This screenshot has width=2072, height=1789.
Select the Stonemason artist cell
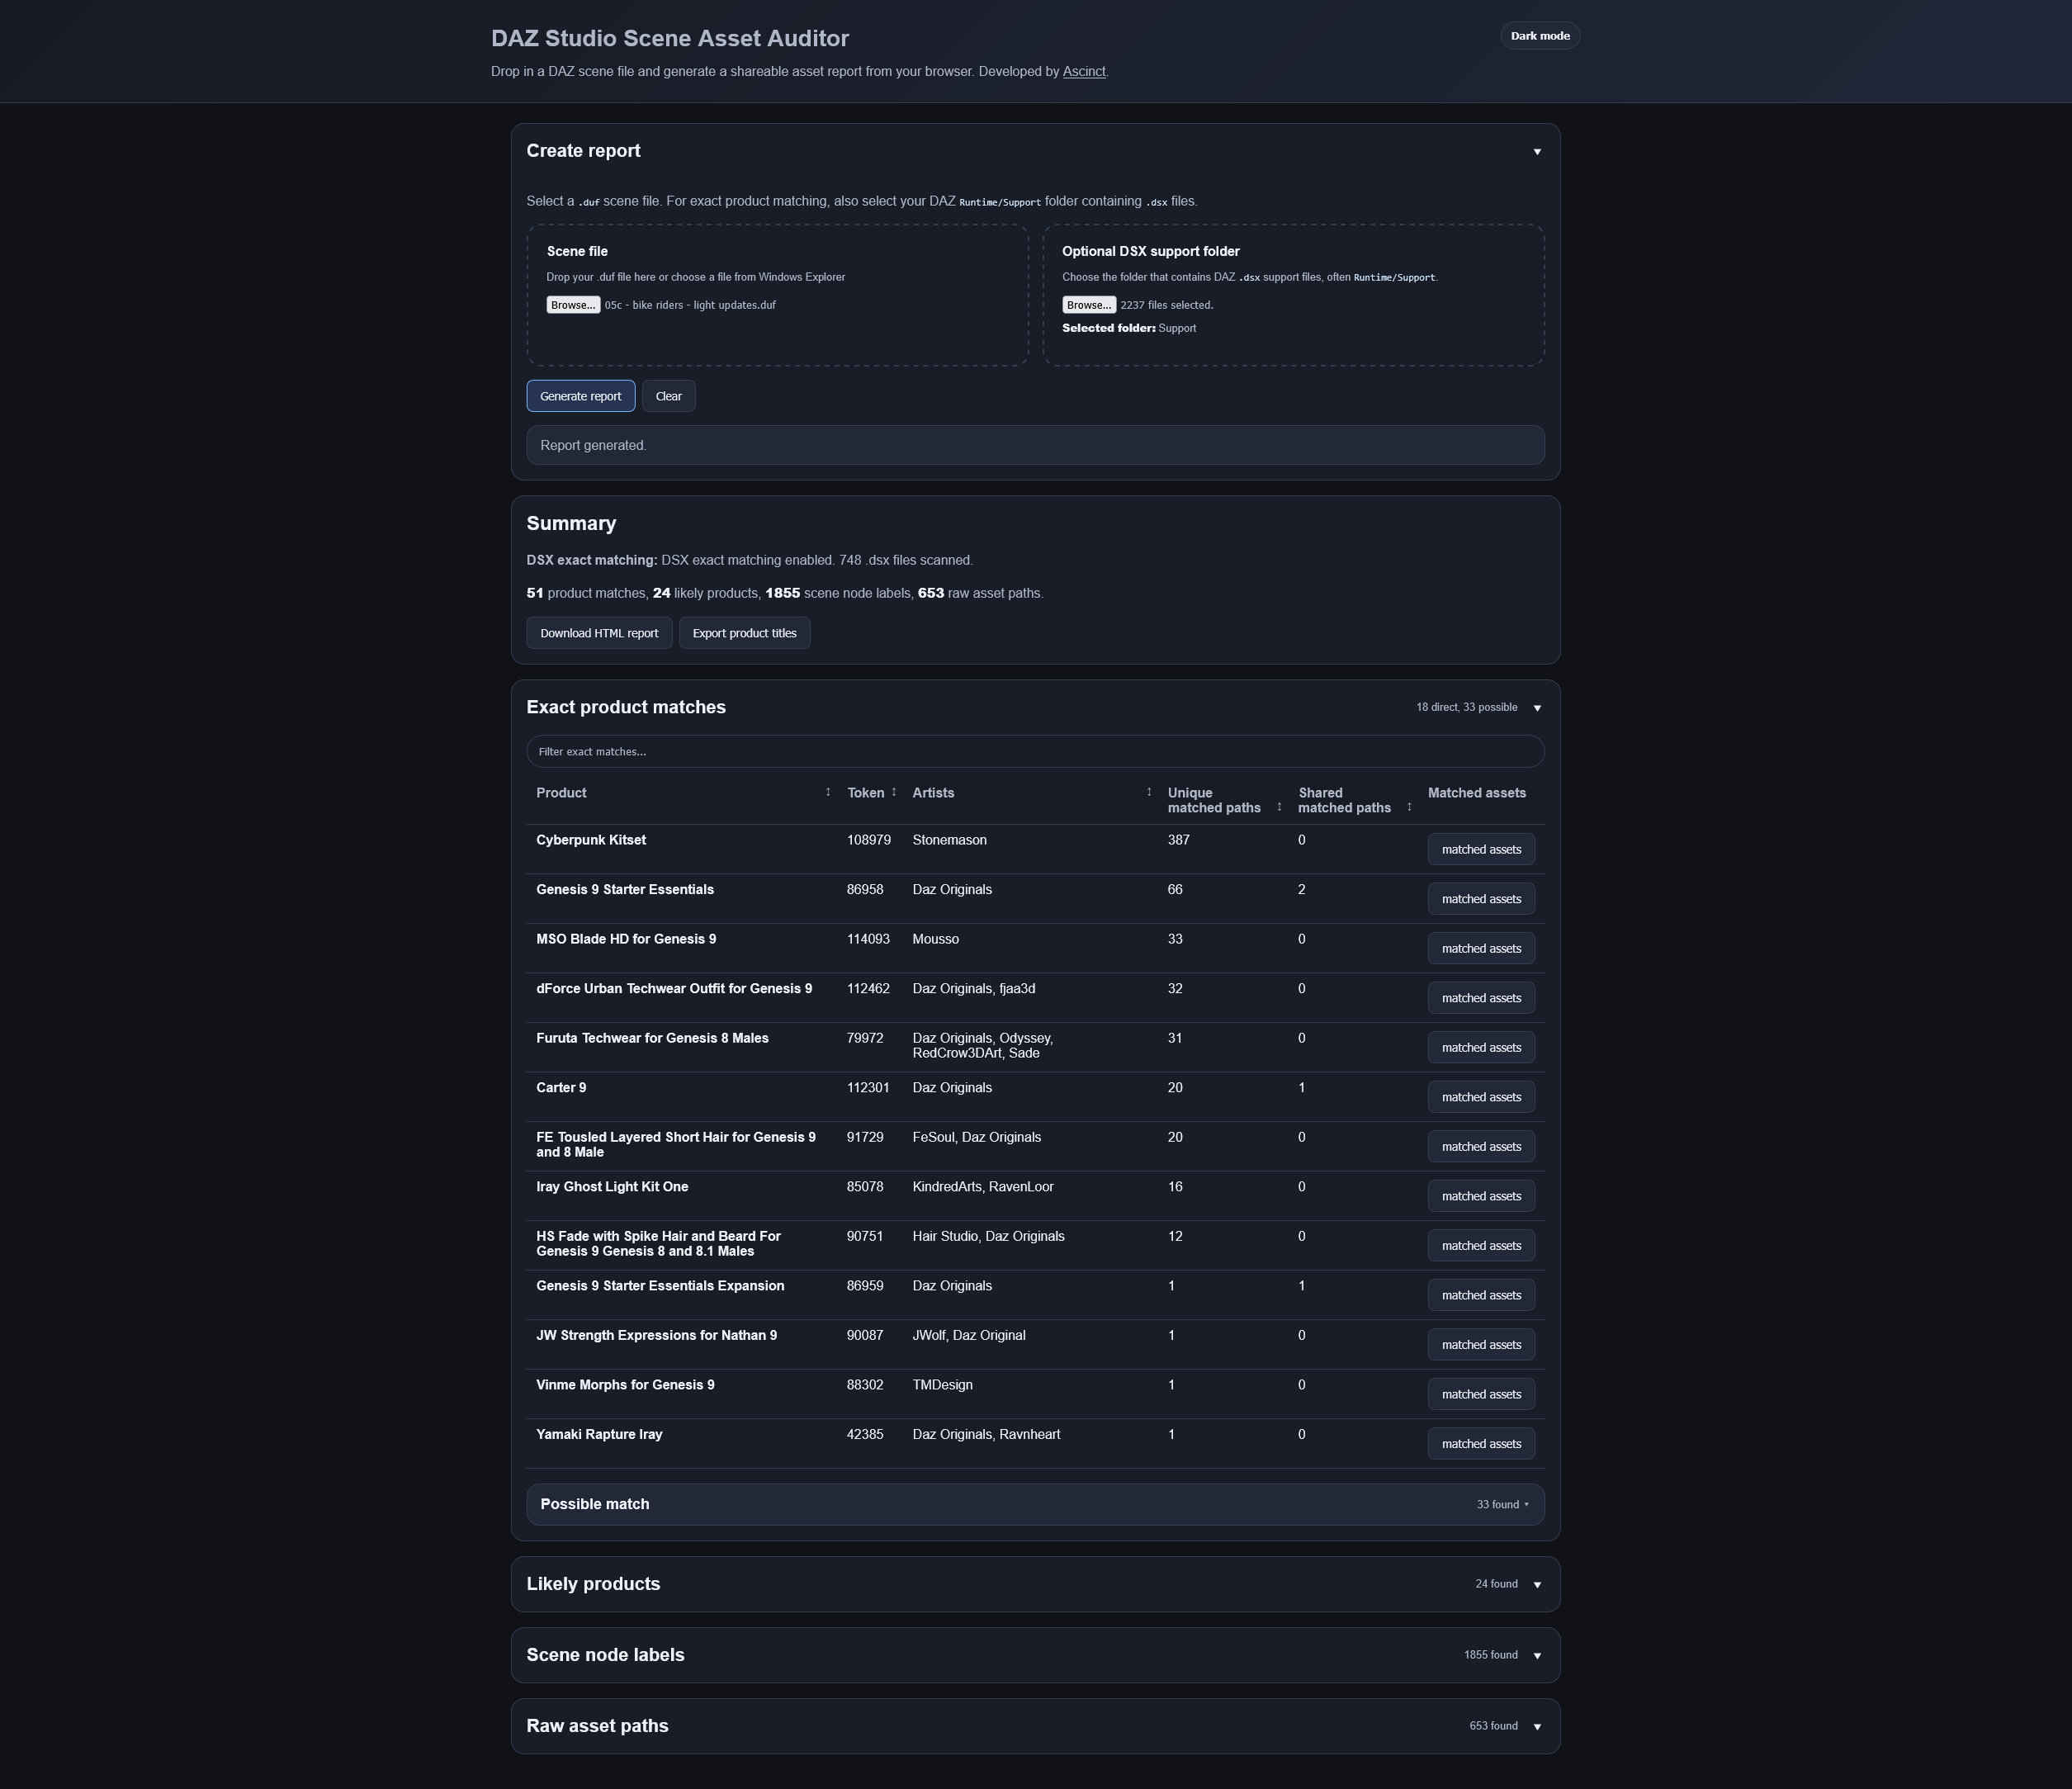949,840
